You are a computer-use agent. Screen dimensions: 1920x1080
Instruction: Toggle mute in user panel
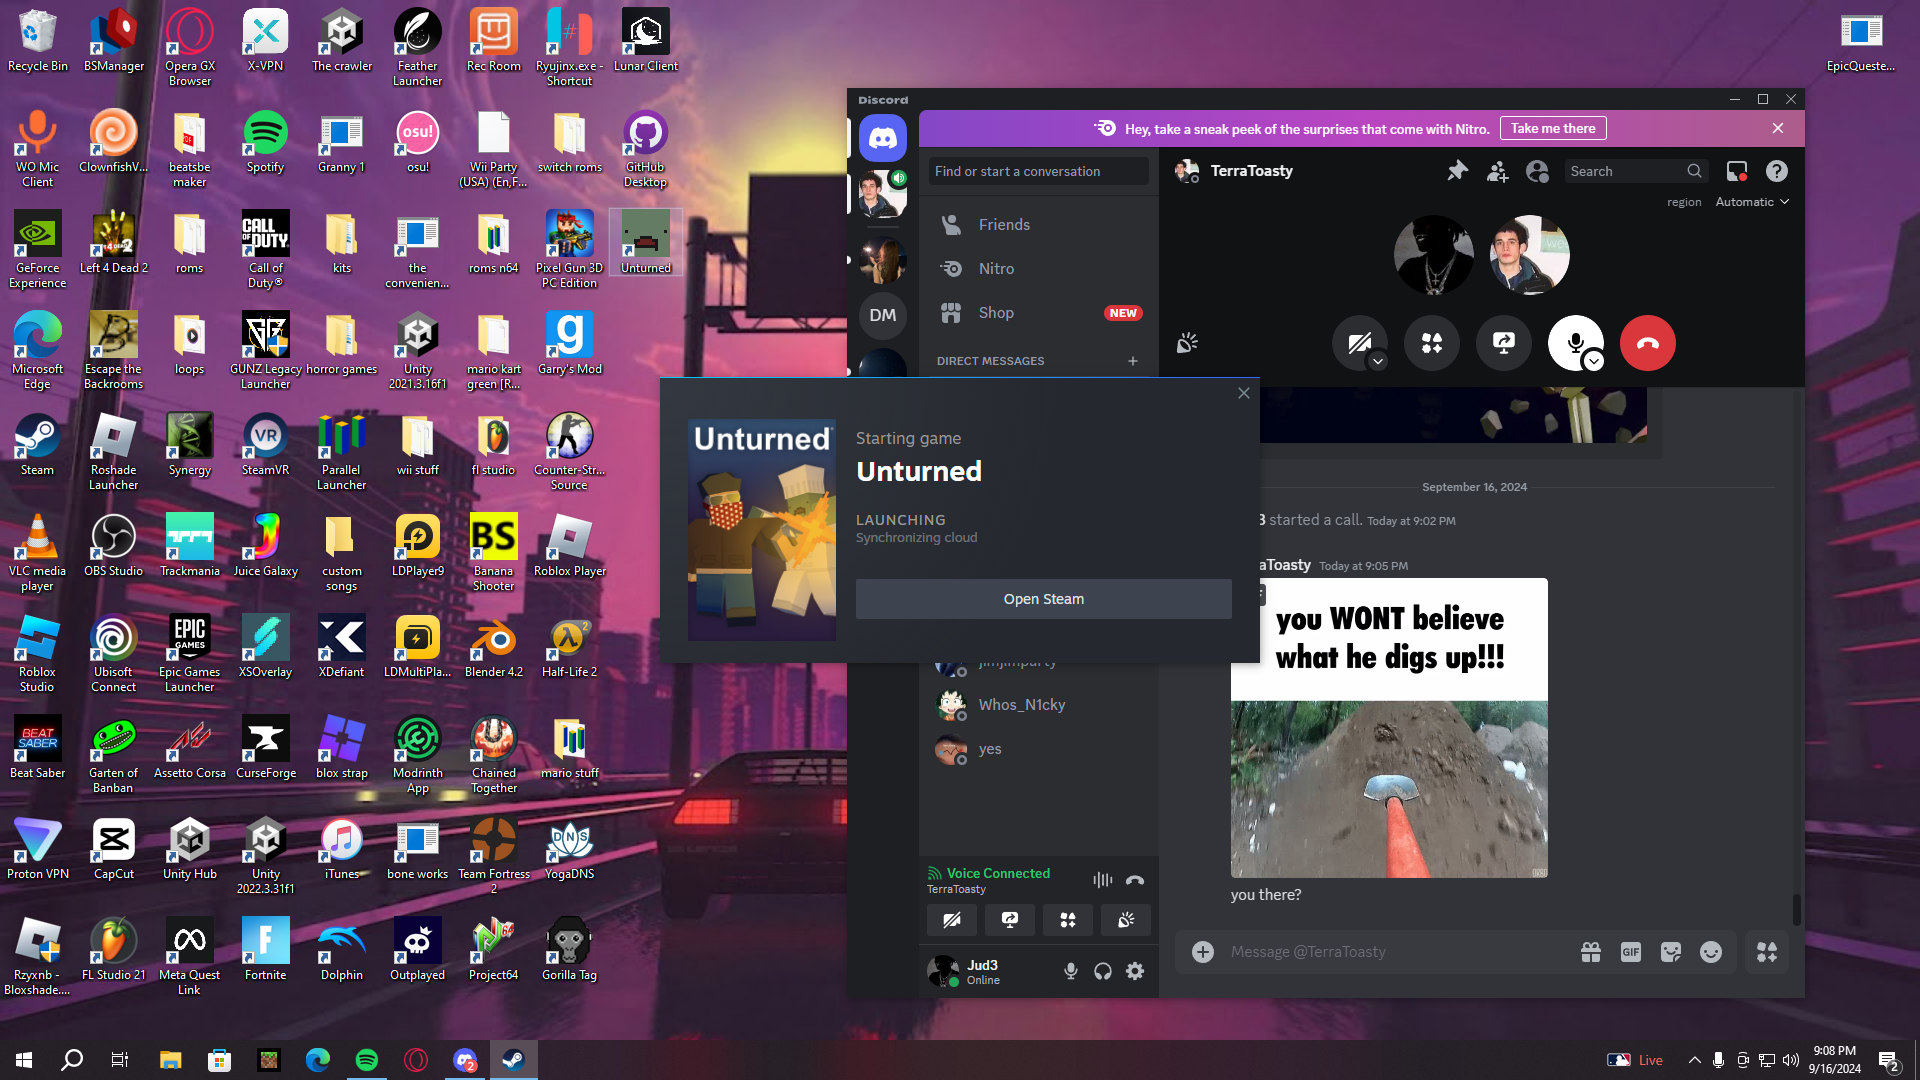1071,971
